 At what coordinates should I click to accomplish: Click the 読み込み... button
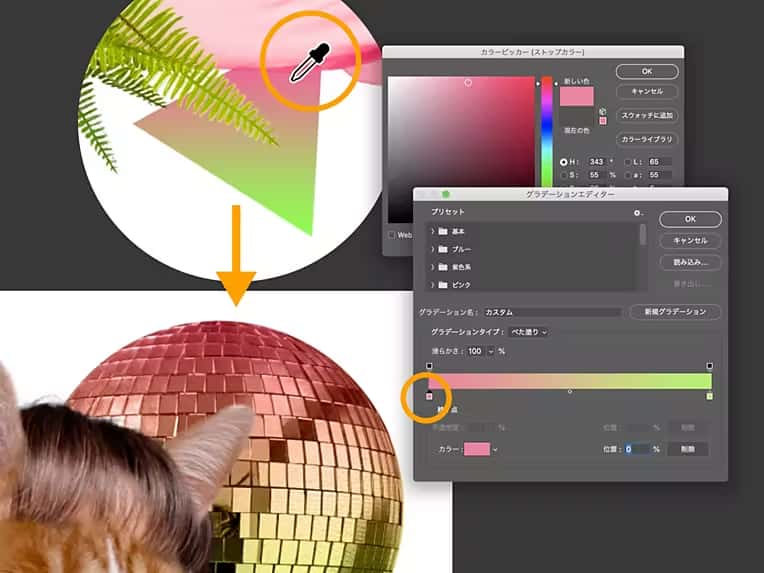(x=690, y=262)
